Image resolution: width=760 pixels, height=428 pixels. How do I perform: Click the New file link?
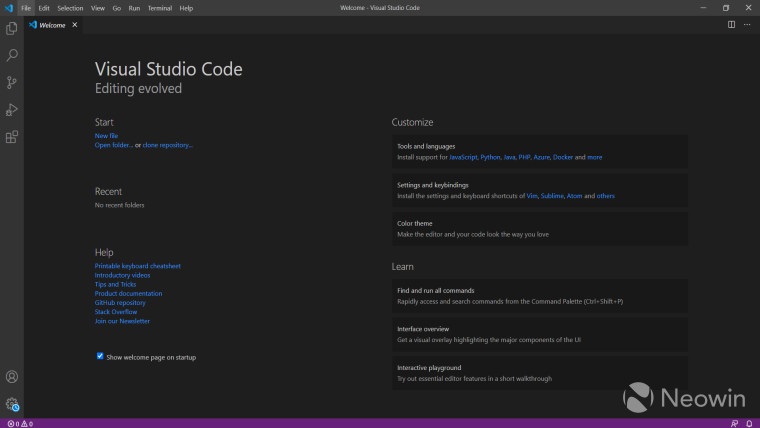point(106,136)
